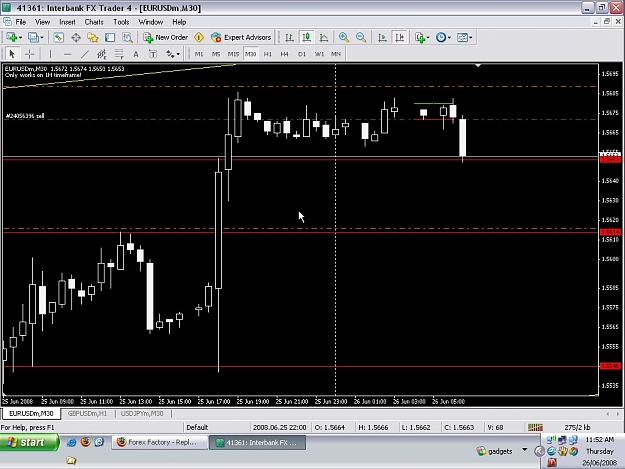Expand the Indicators dropdown arrow
This screenshot has height=469, width=625.
[x=428, y=37]
